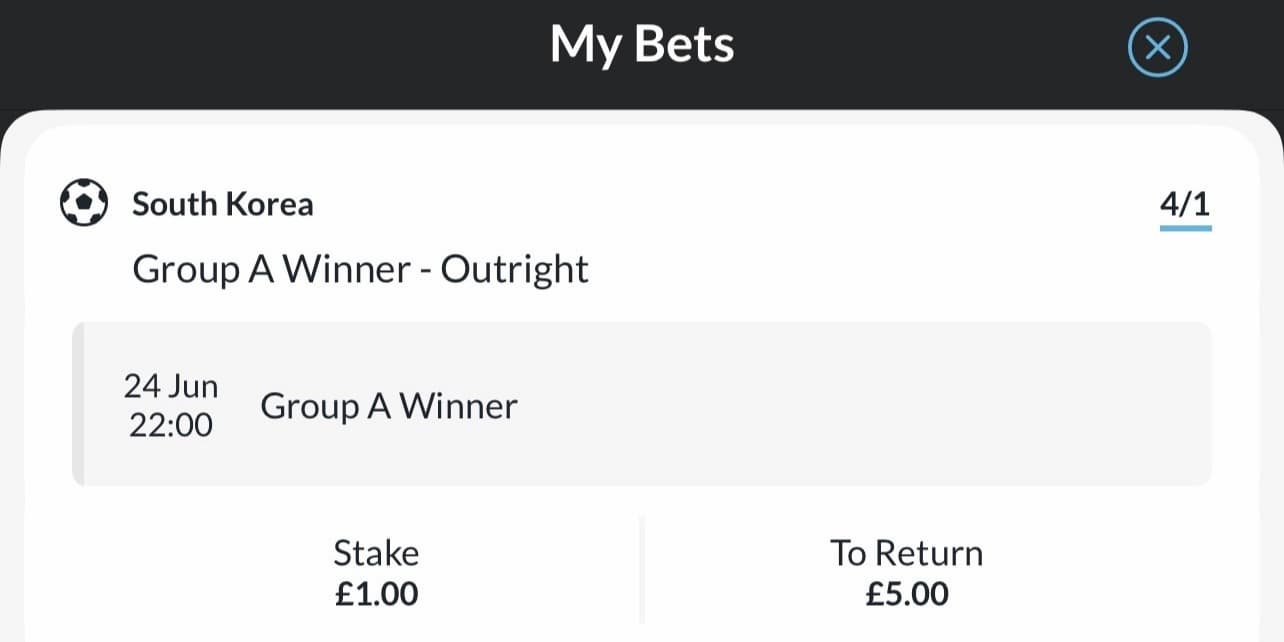The height and width of the screenshot is (642, 1284).
Task: Click the football icon beside South Korea
Action: point(84,203)
